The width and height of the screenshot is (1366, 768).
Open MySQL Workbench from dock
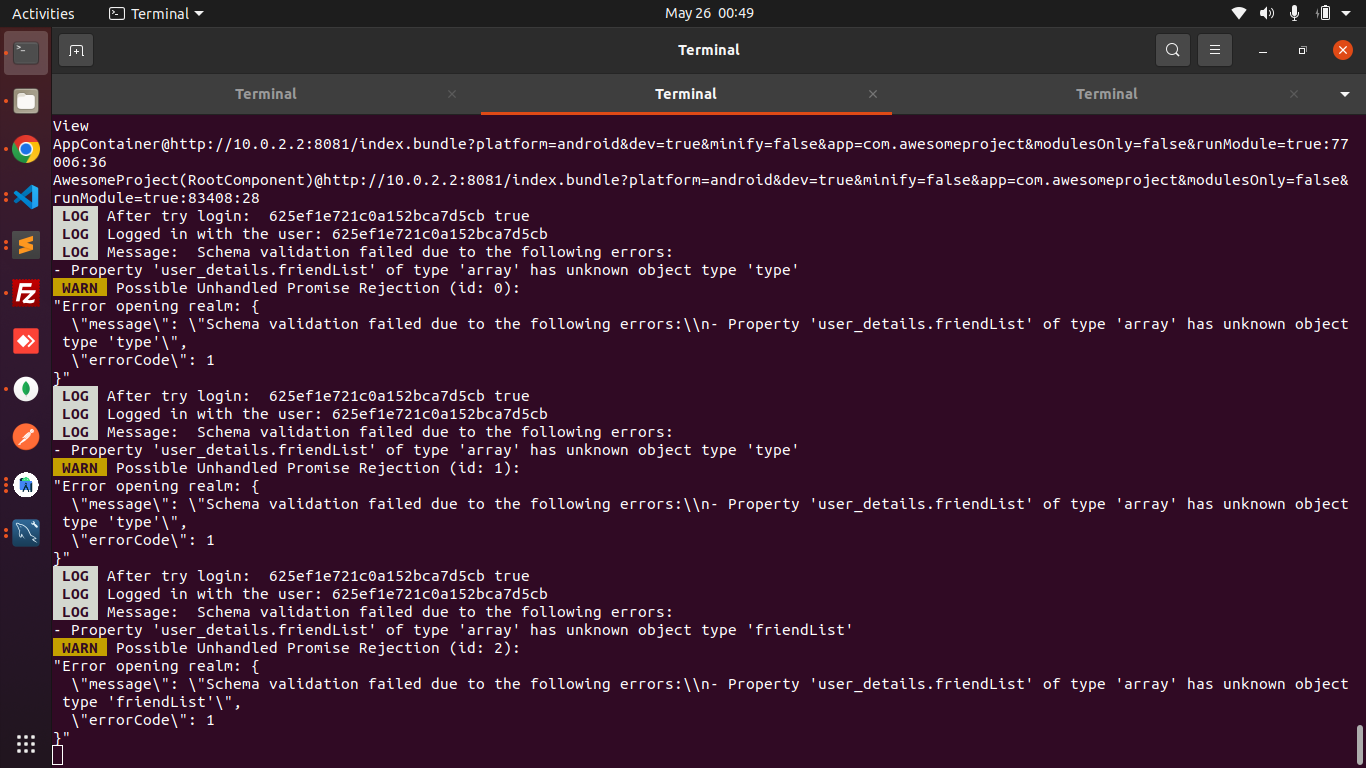[x=26, y=532]
